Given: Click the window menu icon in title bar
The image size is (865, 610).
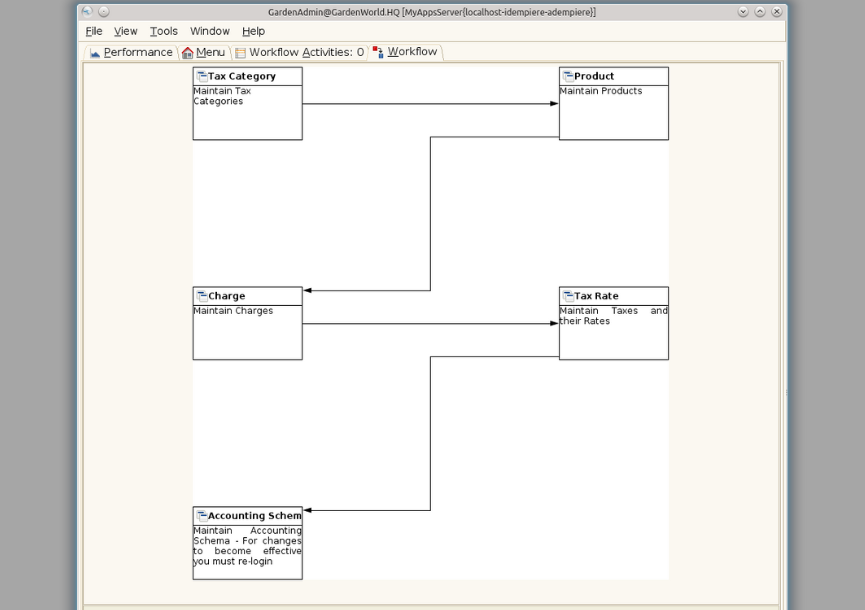Looking at the screenshot, I should [87, 12].
